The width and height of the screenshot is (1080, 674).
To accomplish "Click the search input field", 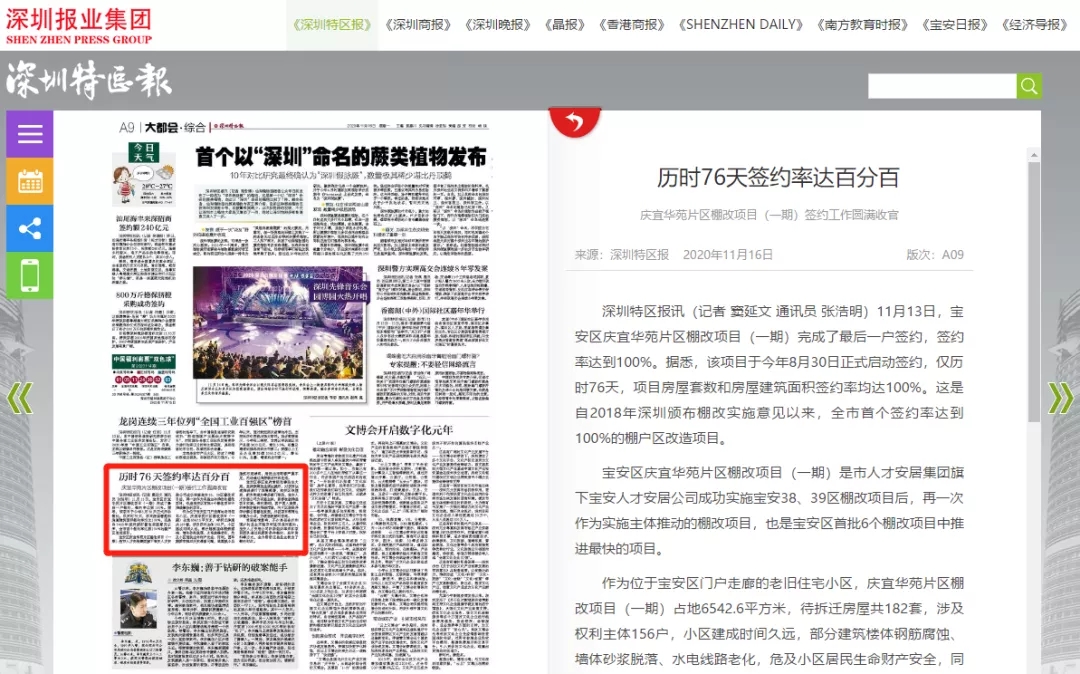I will click(x=942, y=85).
